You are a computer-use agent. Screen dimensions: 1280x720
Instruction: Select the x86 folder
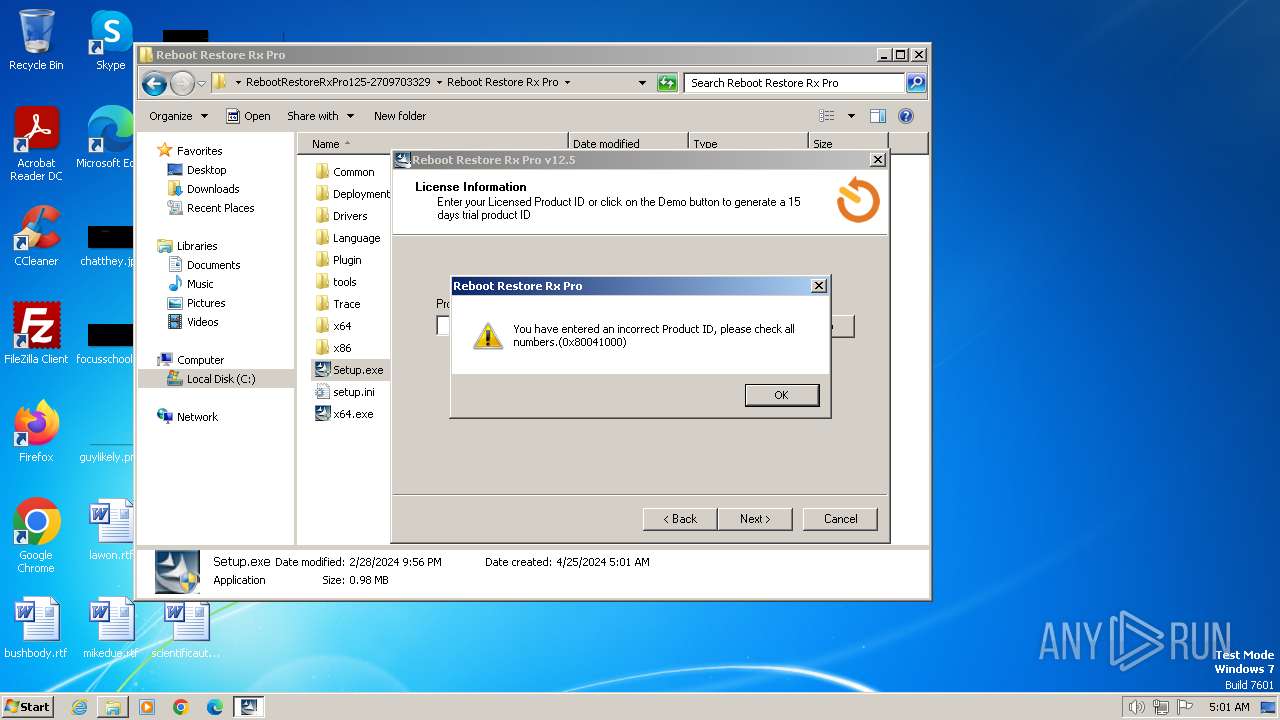[x=333, y=348]
